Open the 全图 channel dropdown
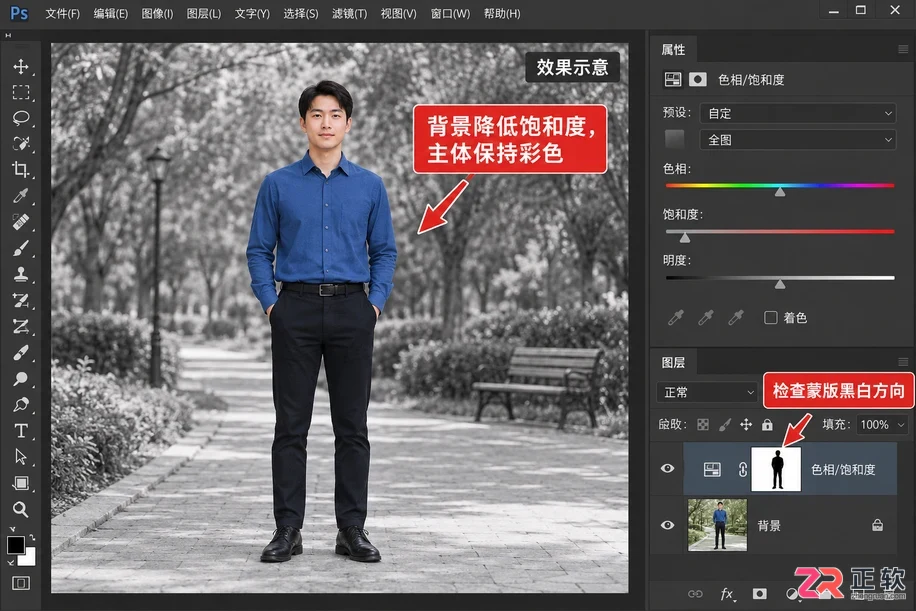This screenshot has height=611, width=916. coord(797,140)
